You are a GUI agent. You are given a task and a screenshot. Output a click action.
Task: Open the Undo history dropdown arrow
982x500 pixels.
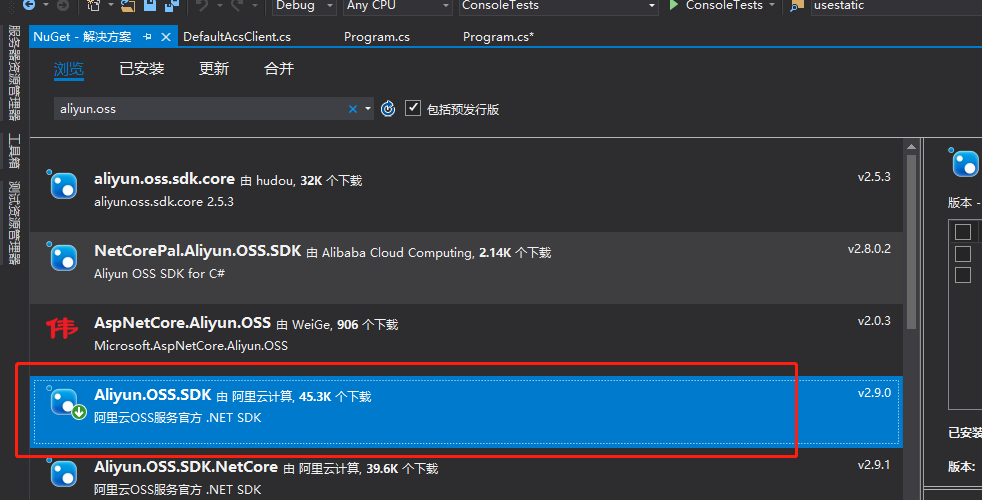[x=219, y=5]
